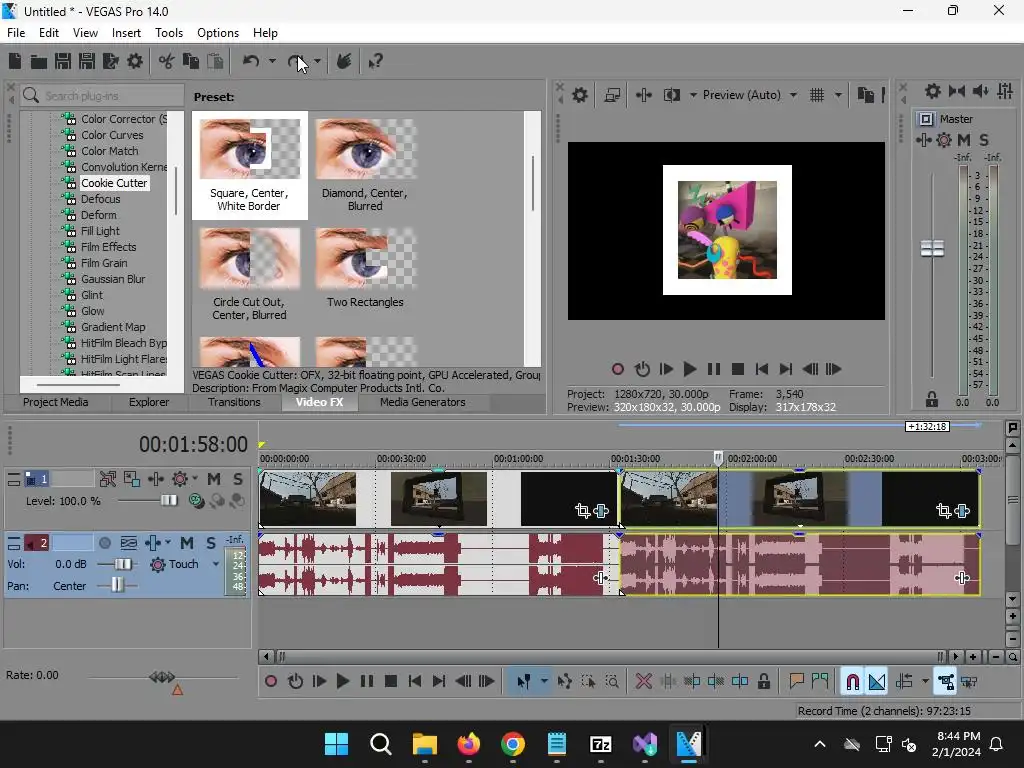Image resolution: width=1024 pixels, height=768 pixels.
Task: Open a project using folder icon
Action: [39, 61]
